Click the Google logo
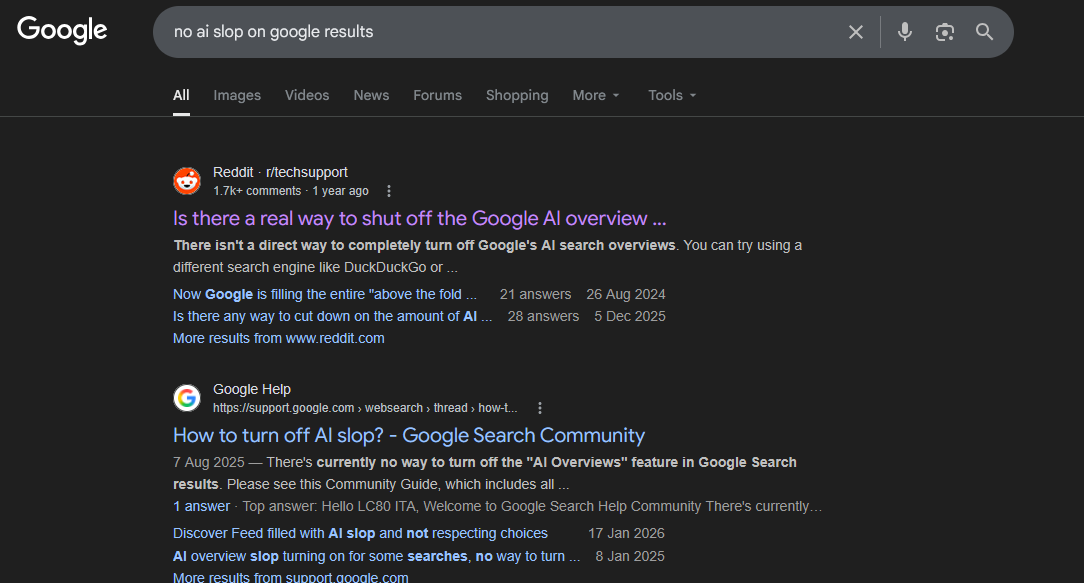1084x583 pixels. [x=62, y=31]
